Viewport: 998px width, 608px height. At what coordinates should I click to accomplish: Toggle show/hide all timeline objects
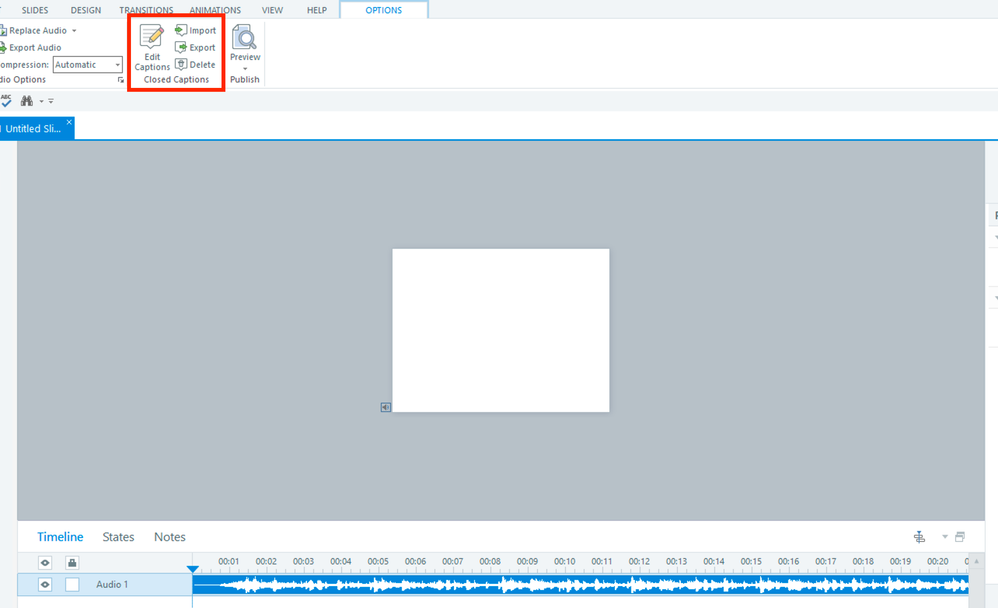tap(45, 563)
